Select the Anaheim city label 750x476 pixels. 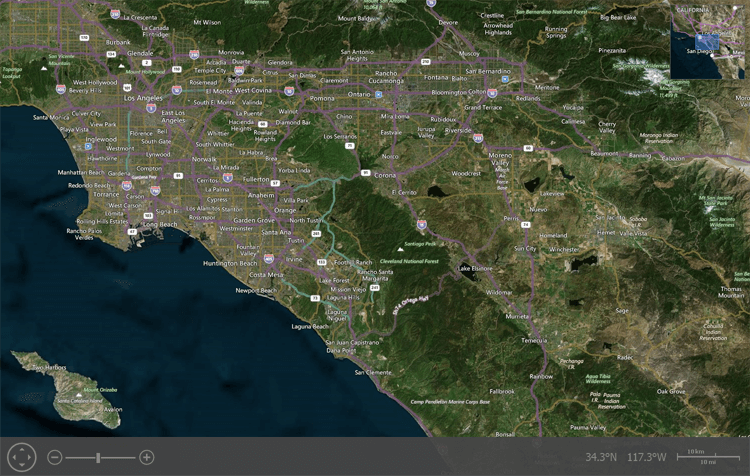[261, 195]
